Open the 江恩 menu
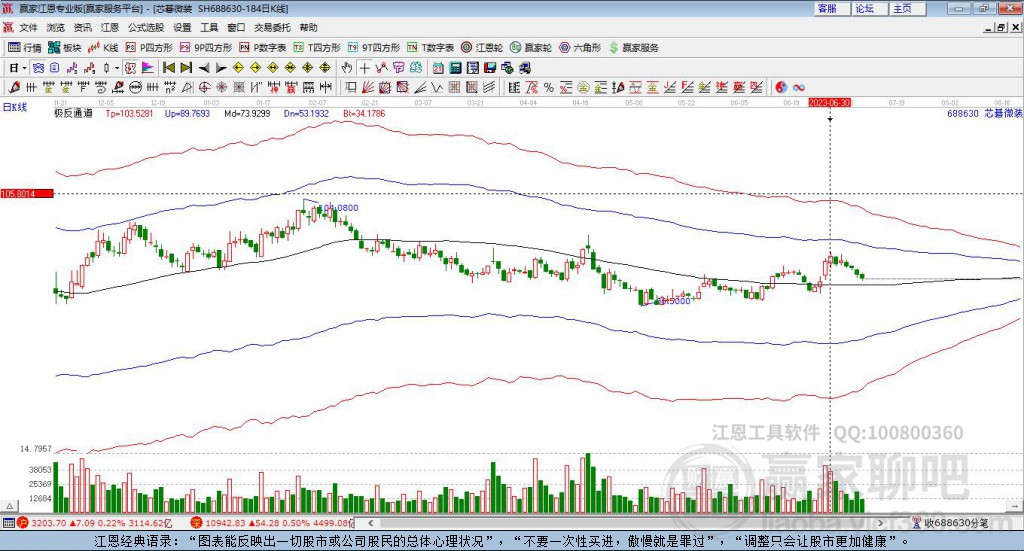 110,27
